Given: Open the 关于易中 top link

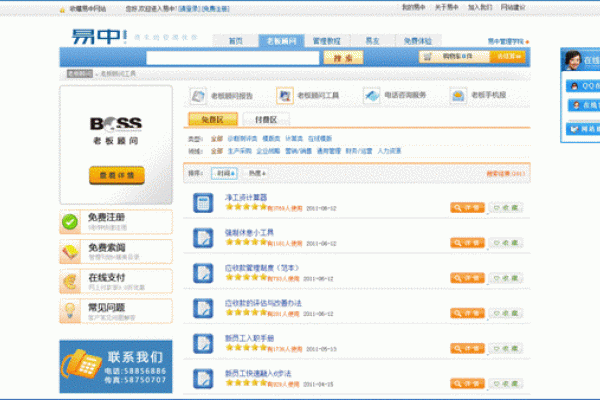Looking at the screenshot, I should tap(447, 7).
